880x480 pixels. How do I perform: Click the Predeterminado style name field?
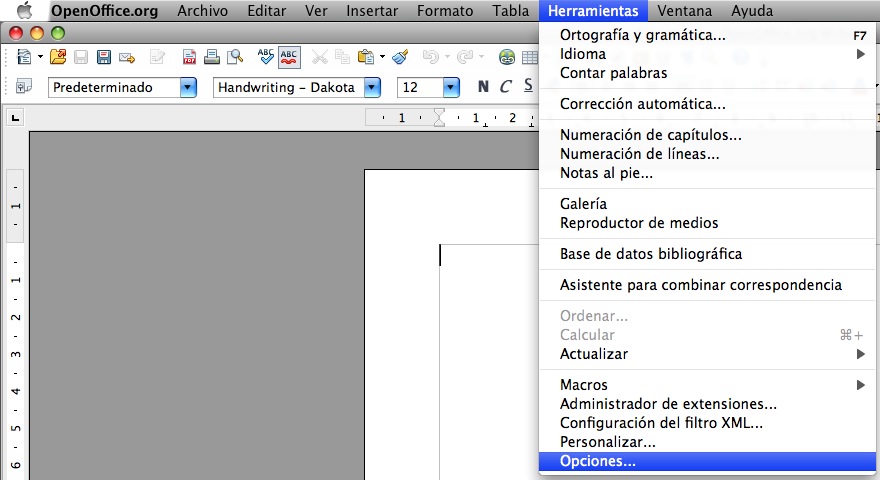click(114, 88)
